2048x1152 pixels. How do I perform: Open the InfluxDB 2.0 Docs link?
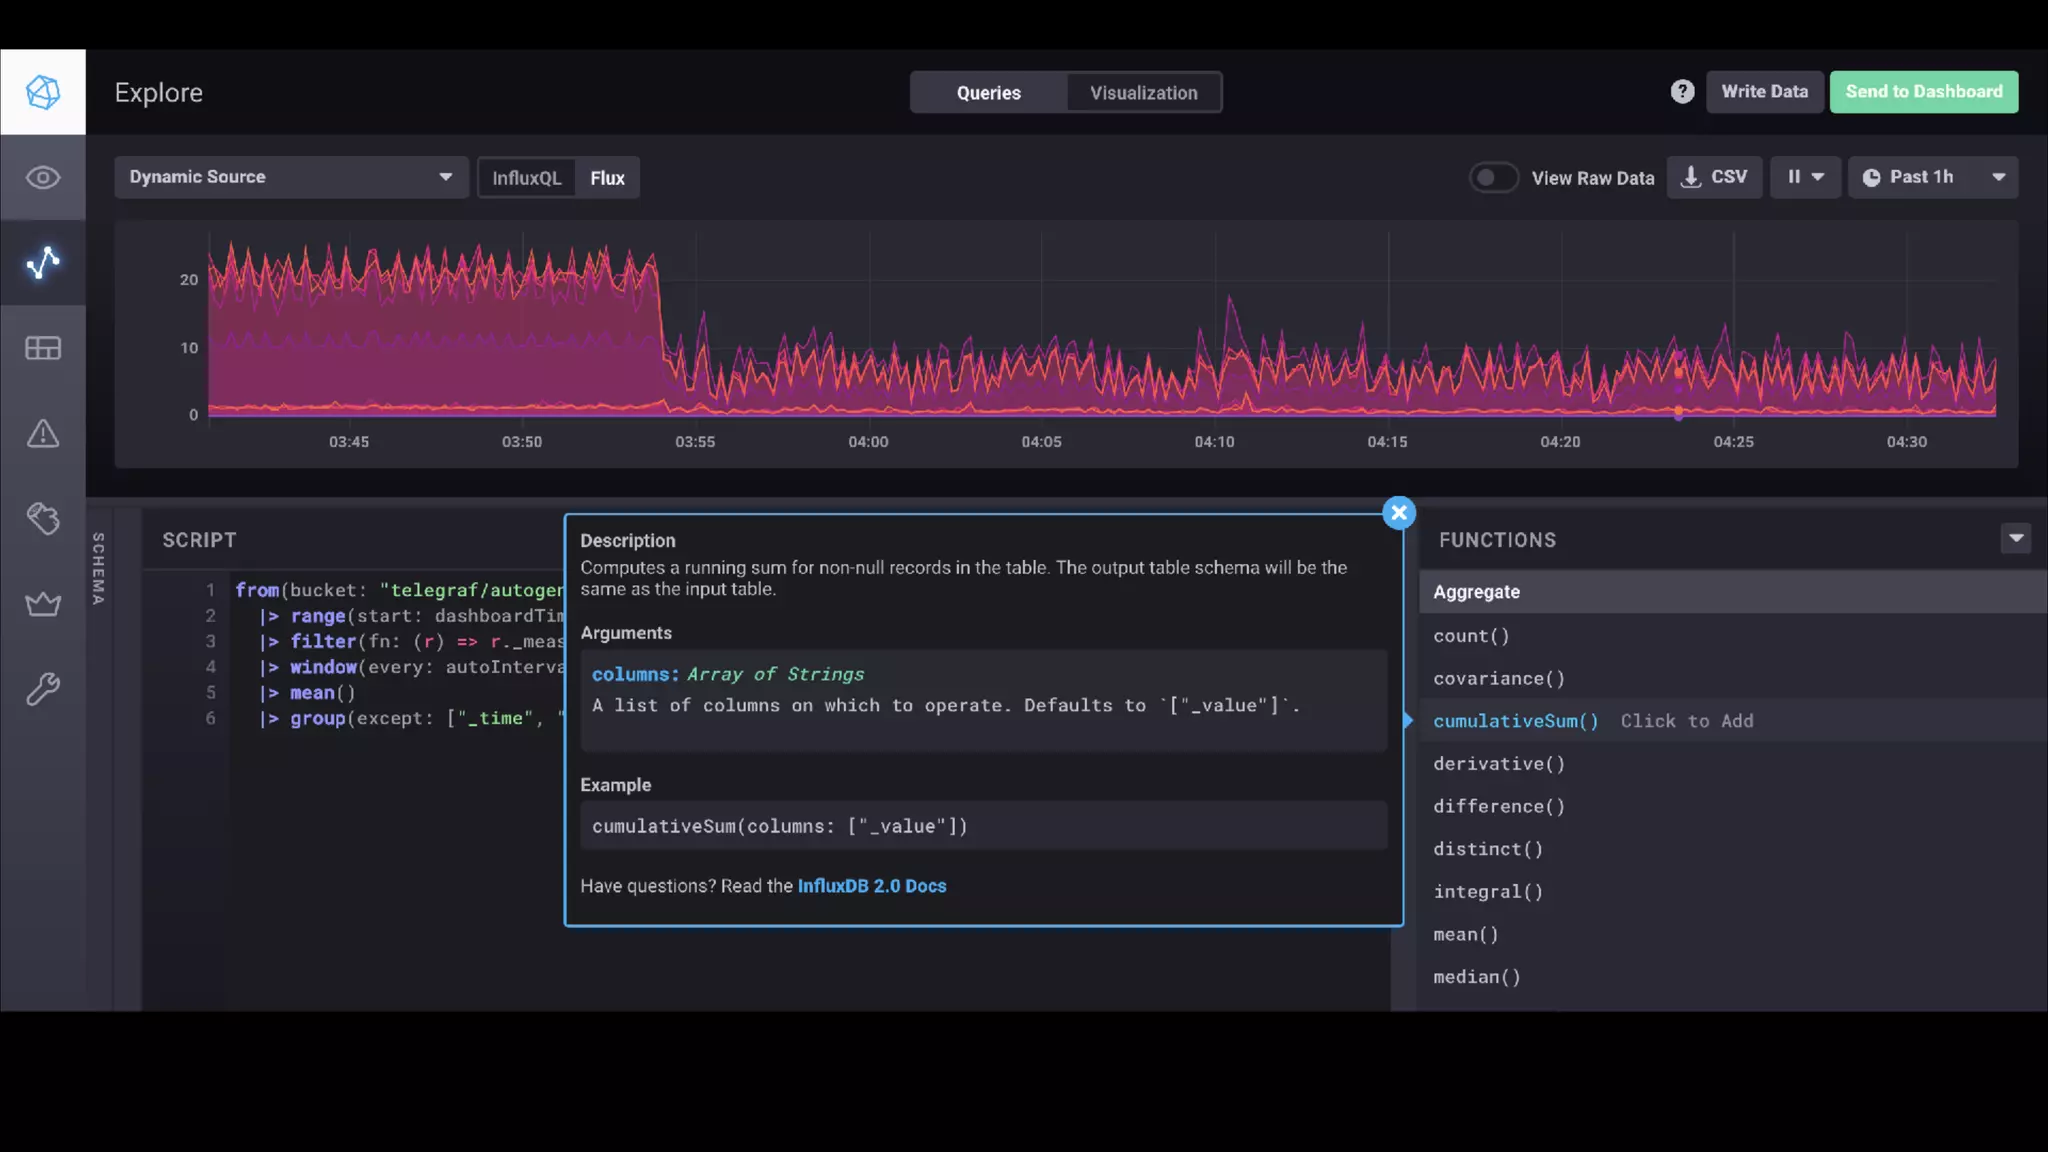(x=871, y=886)
